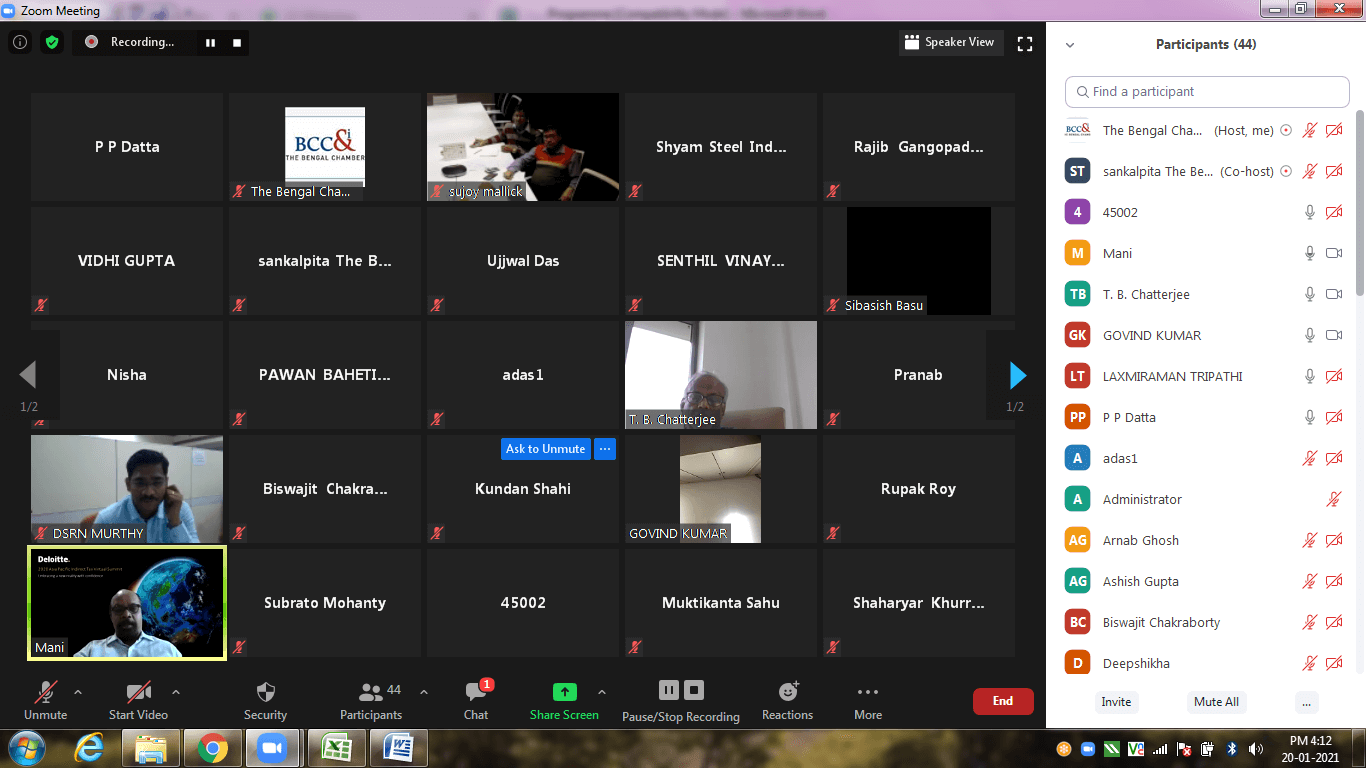Viewport: 1366px width, 768px height.
Task: Select sujoy mallick's video tile
Action: coord(523,147)
